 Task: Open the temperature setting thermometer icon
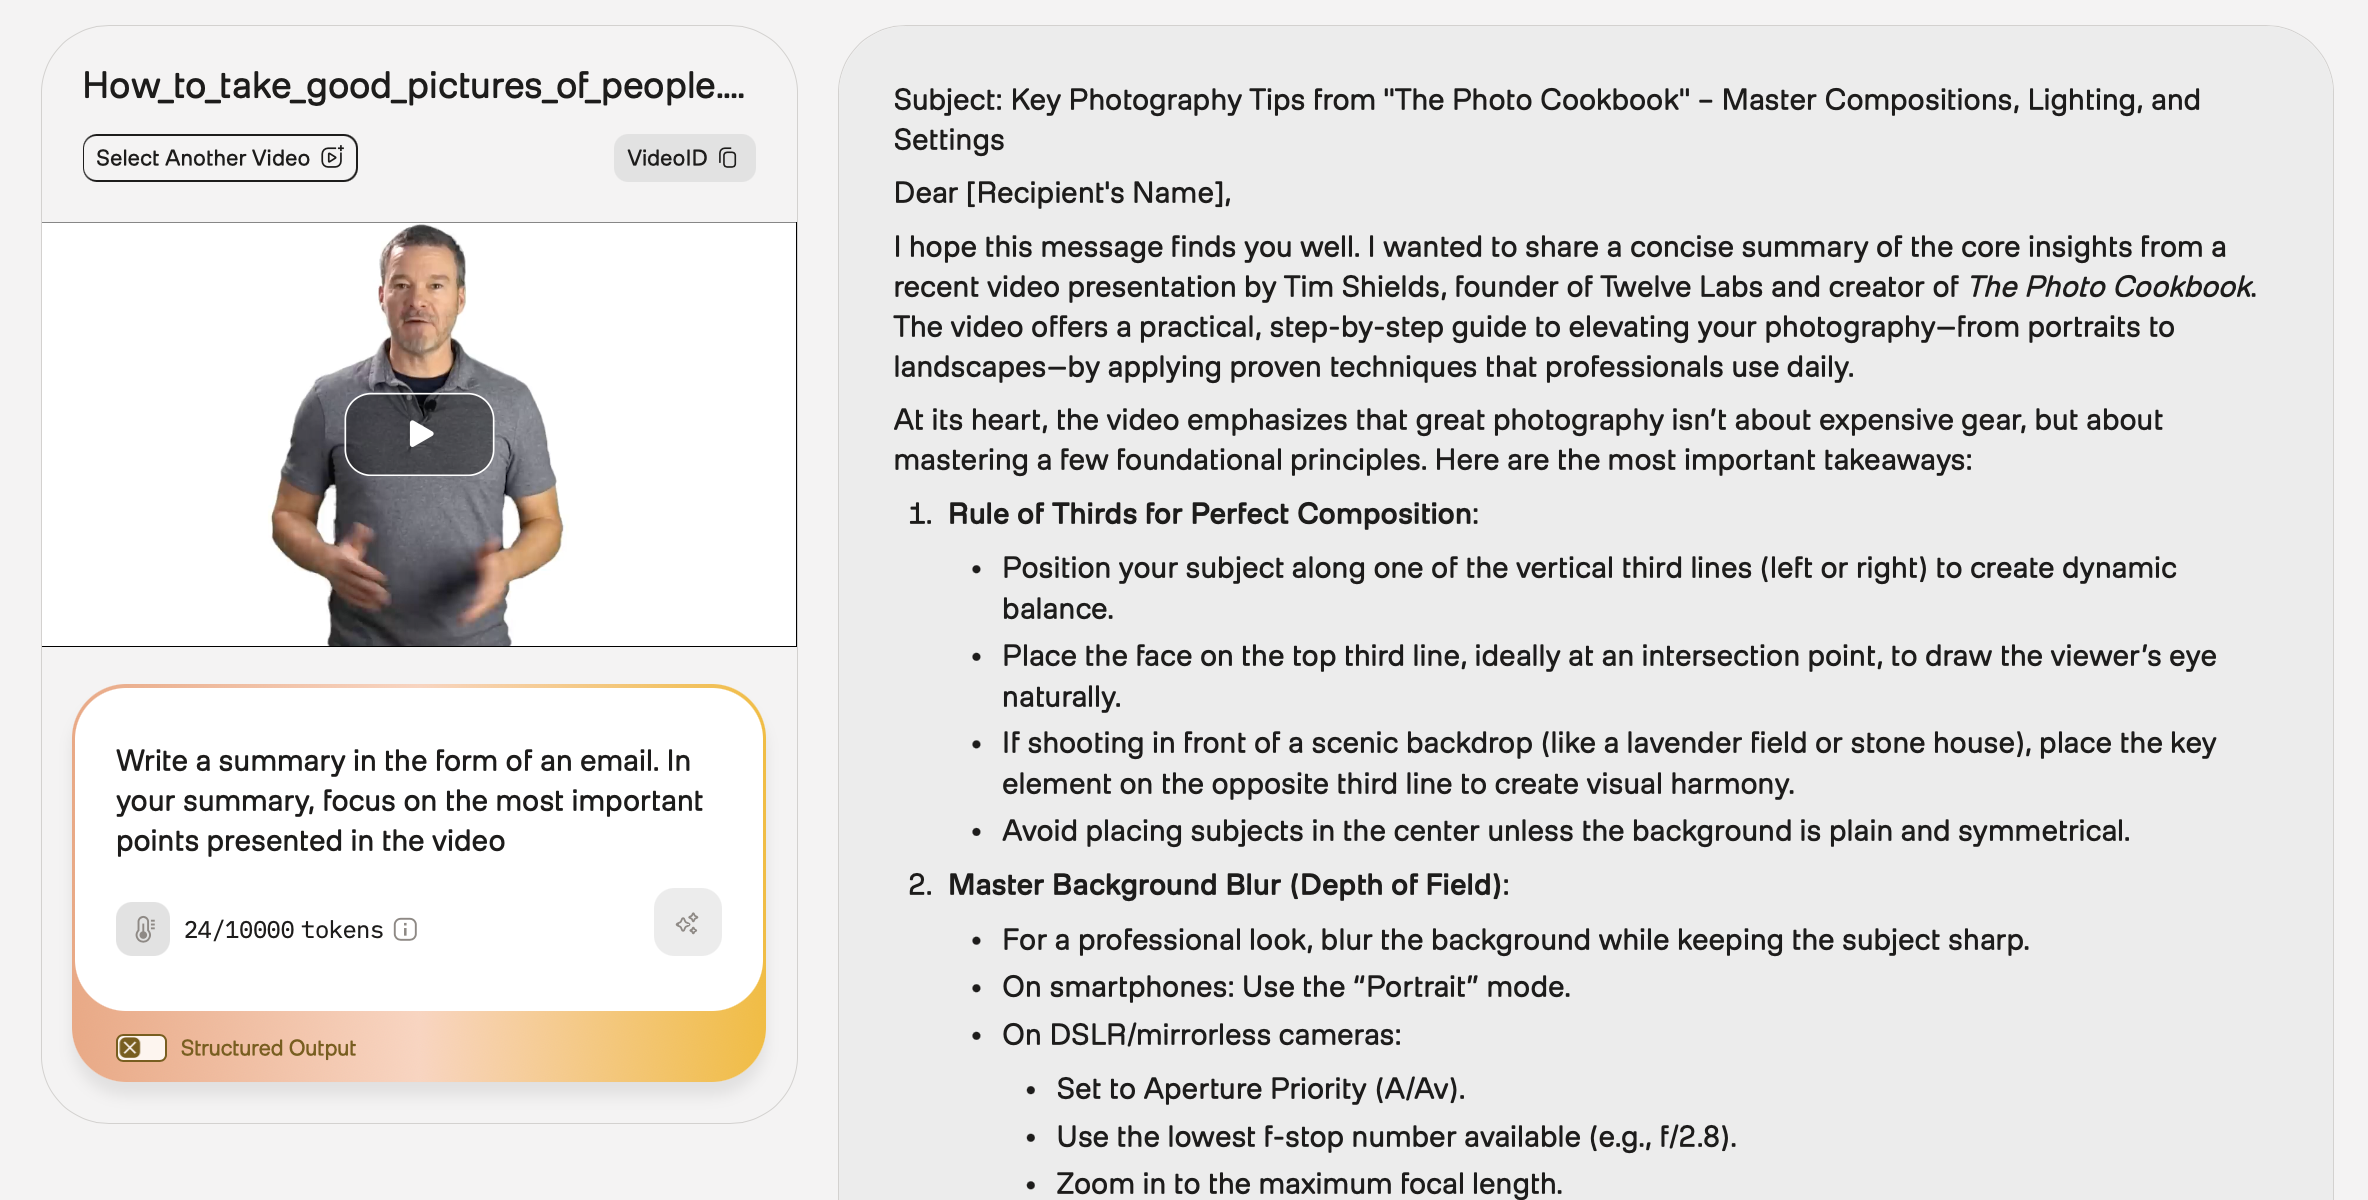pos(143,929)
